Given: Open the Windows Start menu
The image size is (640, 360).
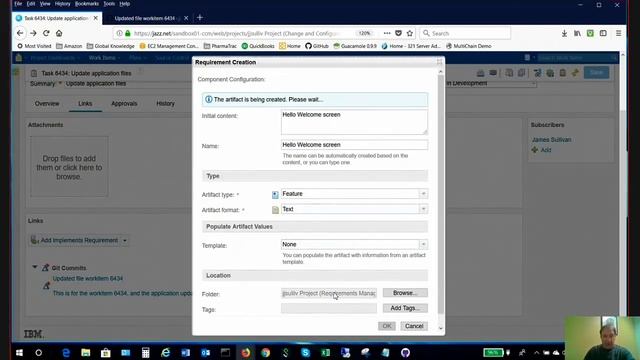Looking at the screenshot, I should [x=19, y=352].
